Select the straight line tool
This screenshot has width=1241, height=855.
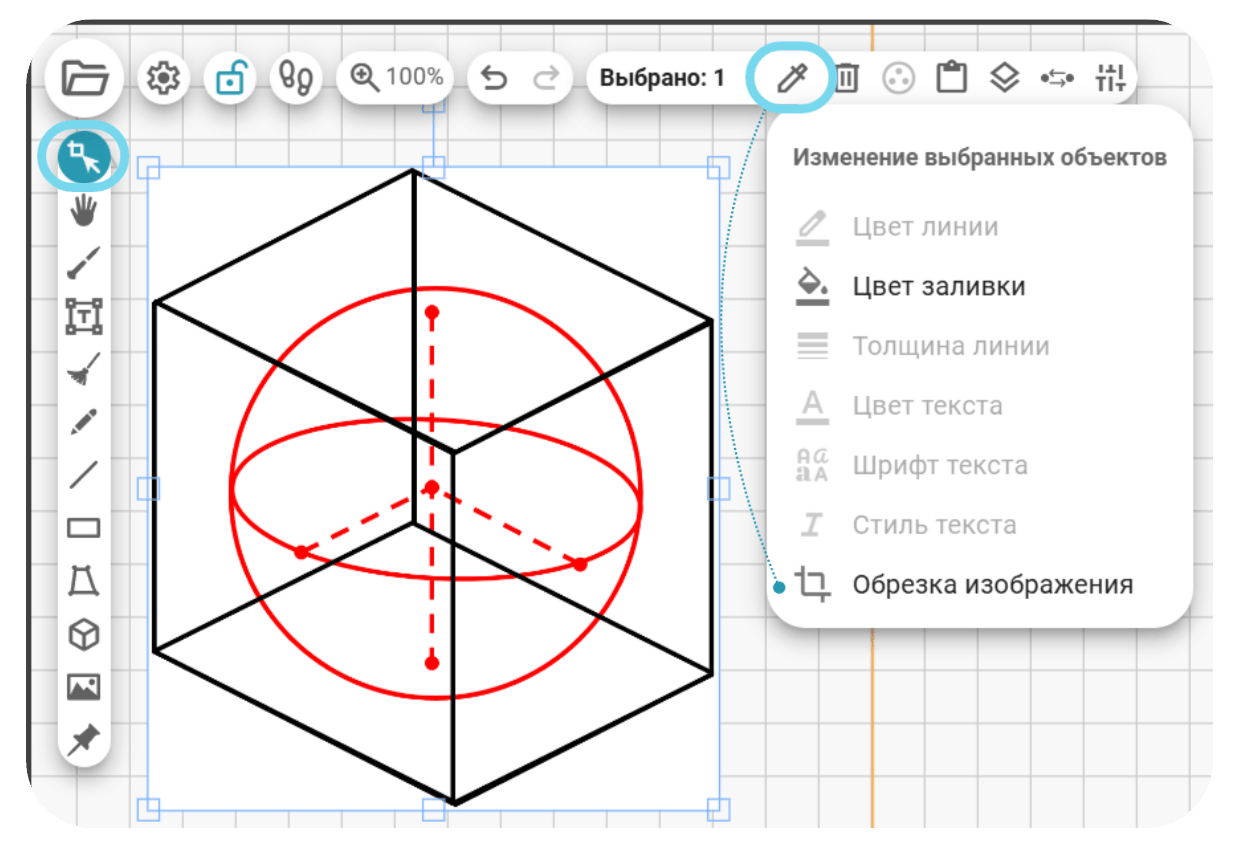pyautogui.click(x=84, y=475)
